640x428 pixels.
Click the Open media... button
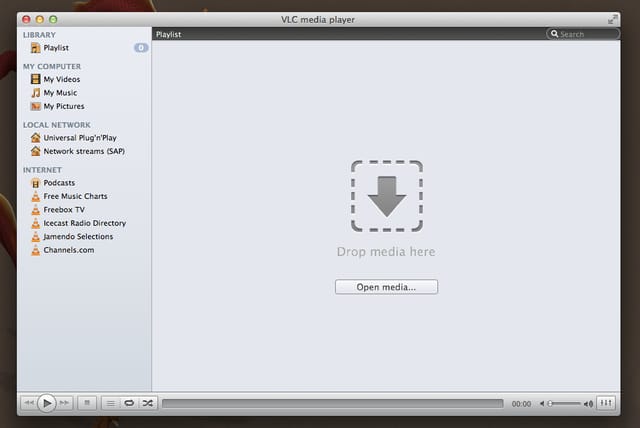point(387,287)
